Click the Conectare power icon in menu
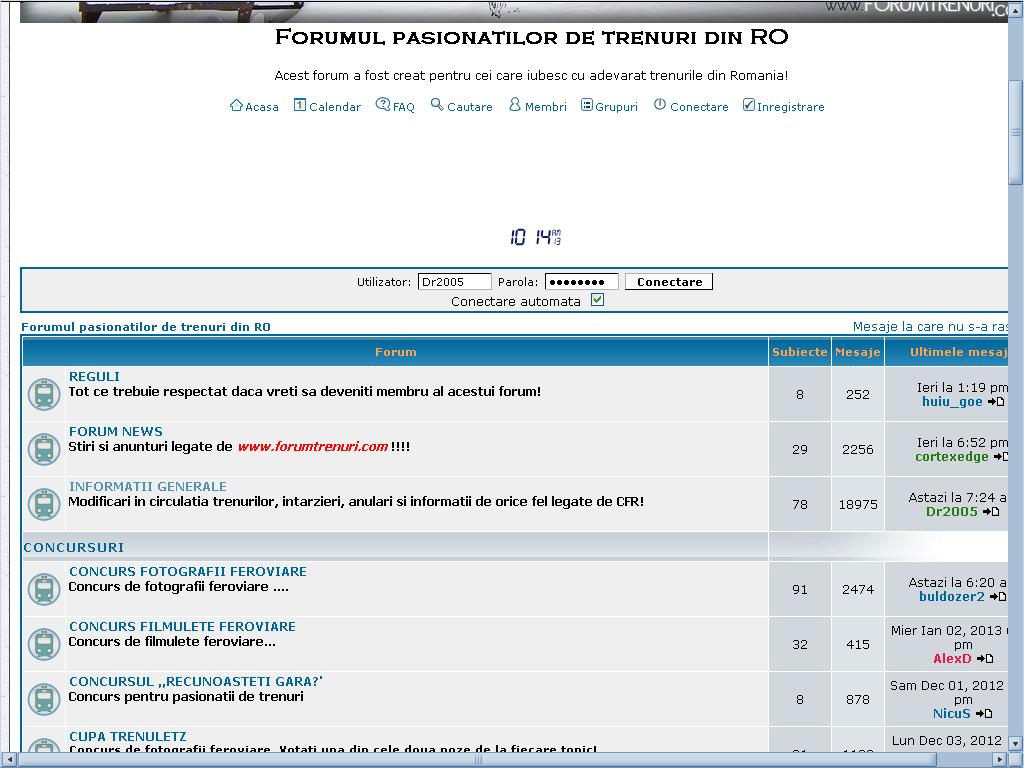This screenshot has width=1024, height=768. pos(660,105)
